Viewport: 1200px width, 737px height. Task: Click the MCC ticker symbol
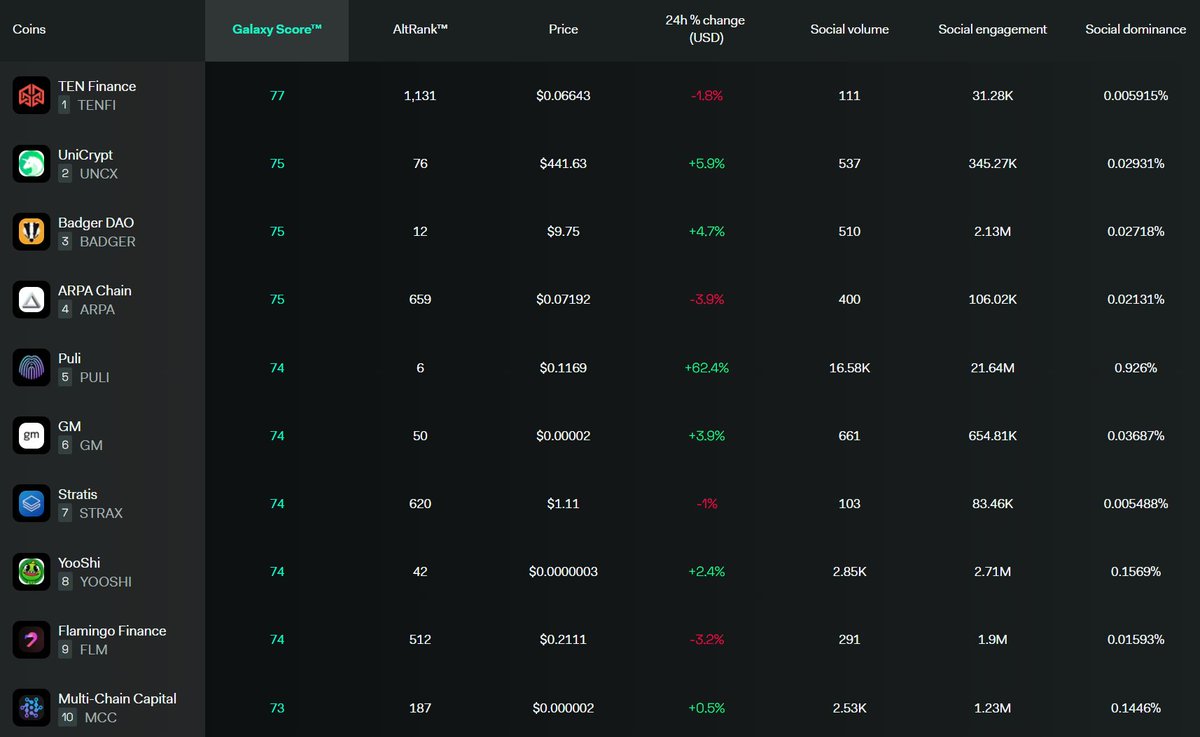(x=101, y=718)
